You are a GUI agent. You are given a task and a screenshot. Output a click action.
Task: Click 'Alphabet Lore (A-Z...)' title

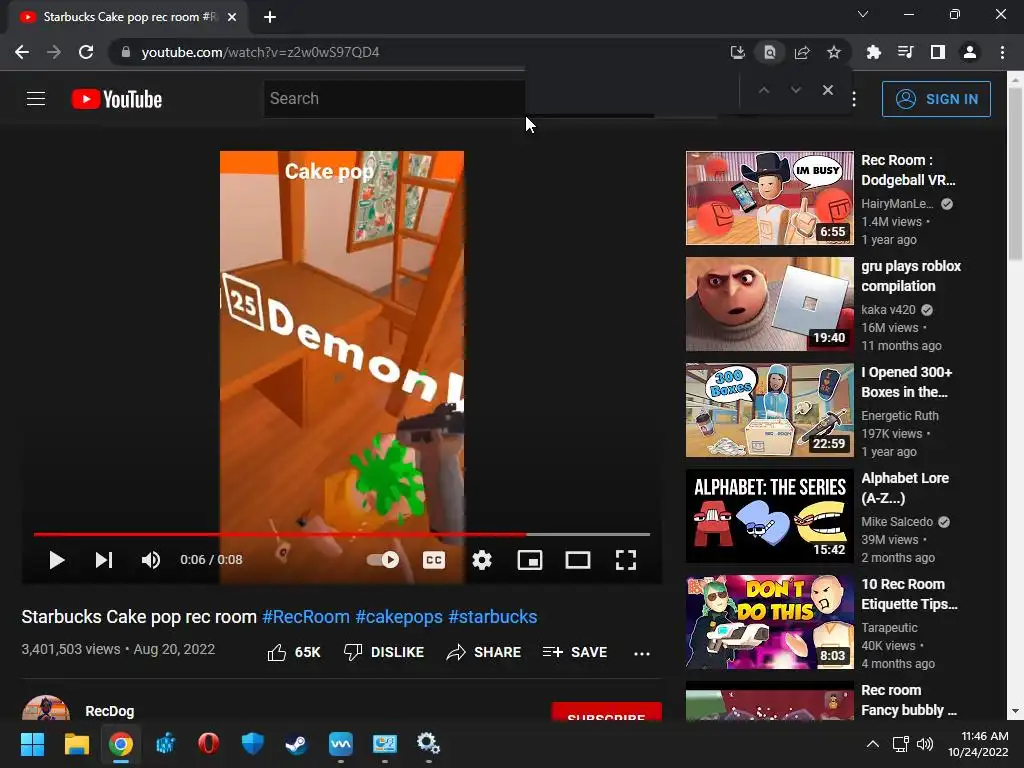905,488
